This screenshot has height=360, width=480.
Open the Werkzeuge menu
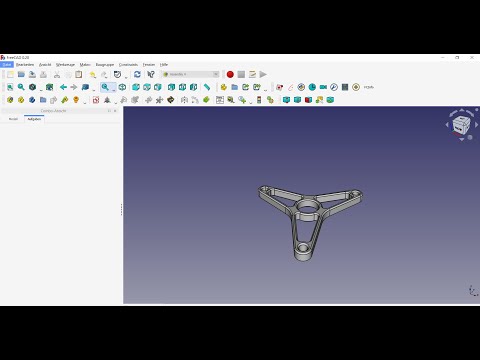click(x=65, y=64)
